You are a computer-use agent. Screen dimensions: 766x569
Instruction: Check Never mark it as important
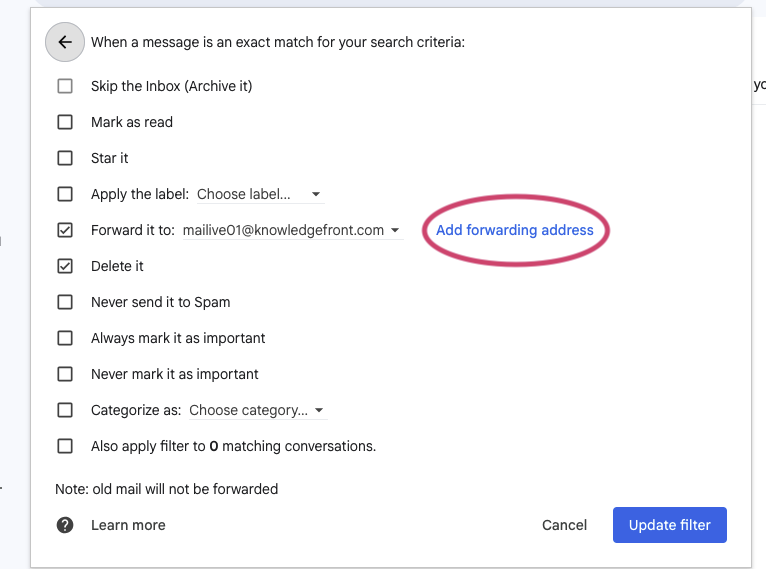click(x=65, y=374)
